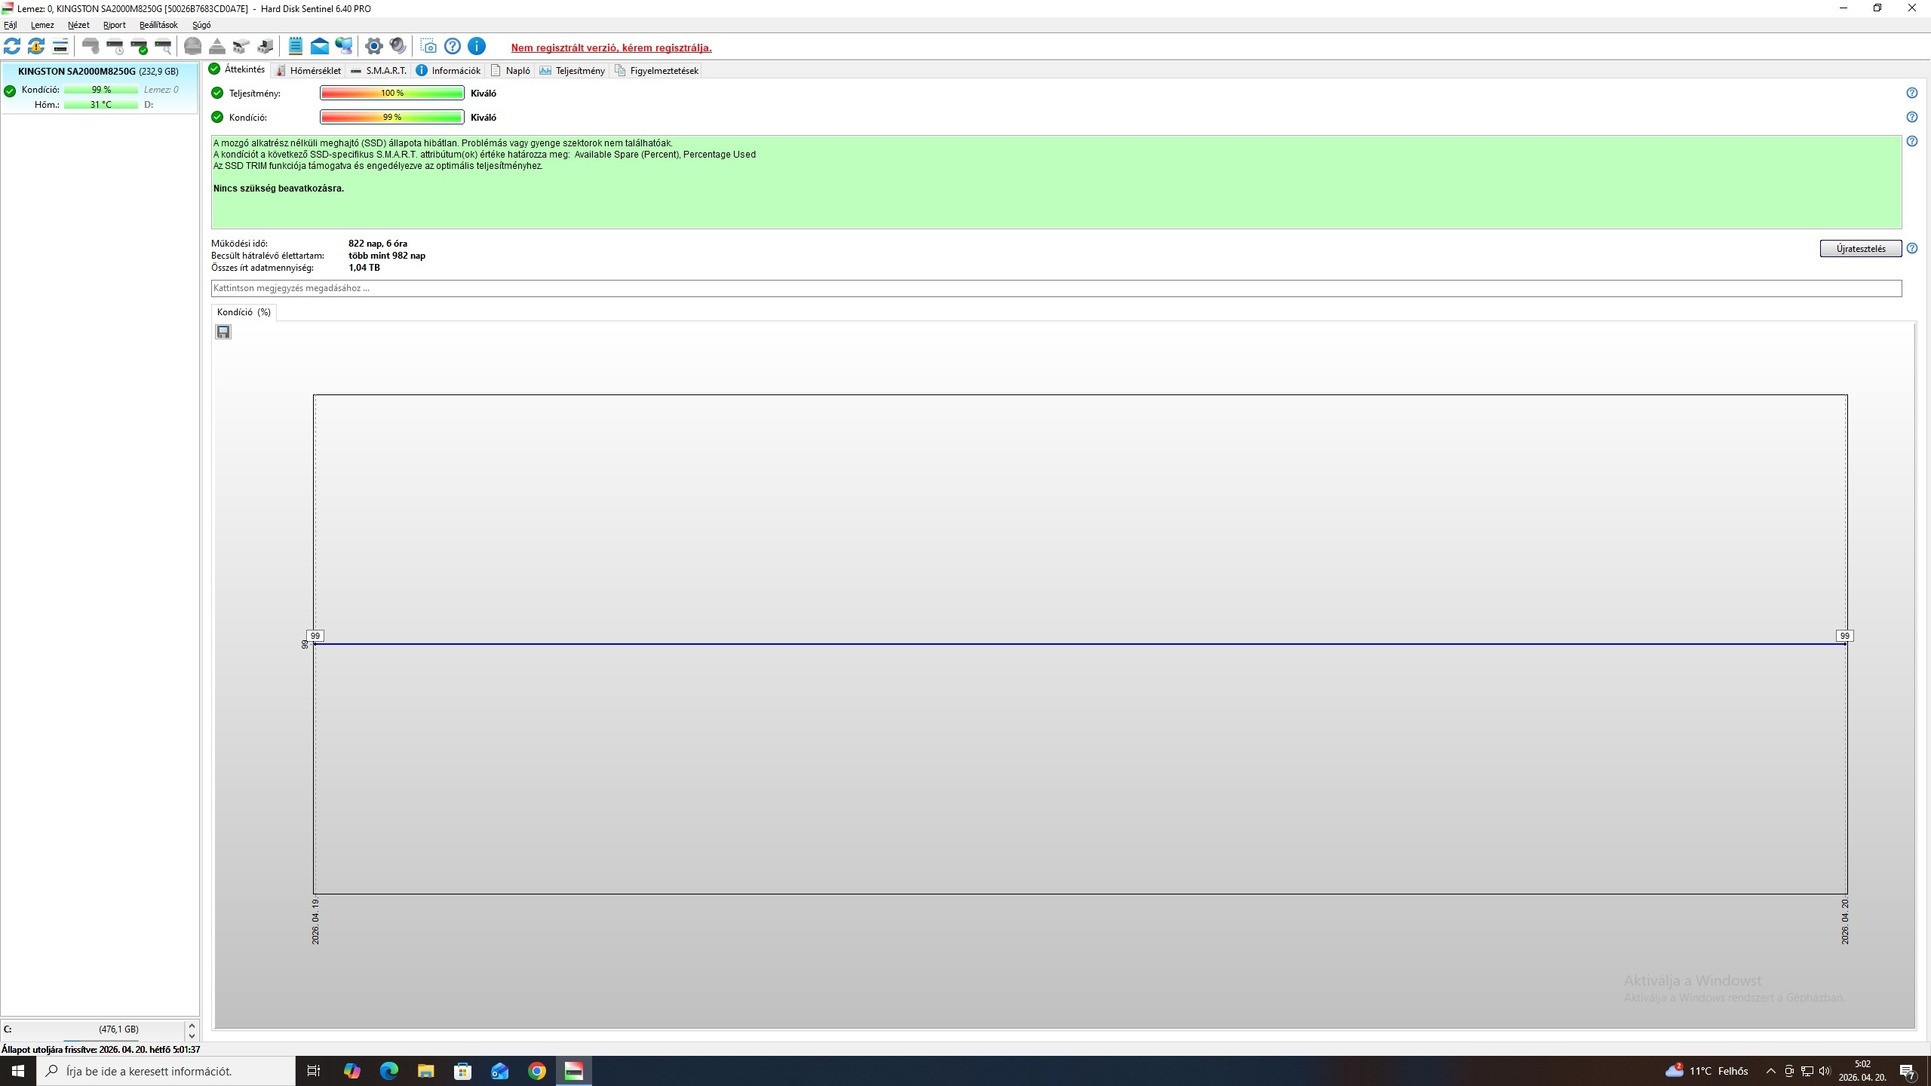Open the Beállítások menu

158,25
